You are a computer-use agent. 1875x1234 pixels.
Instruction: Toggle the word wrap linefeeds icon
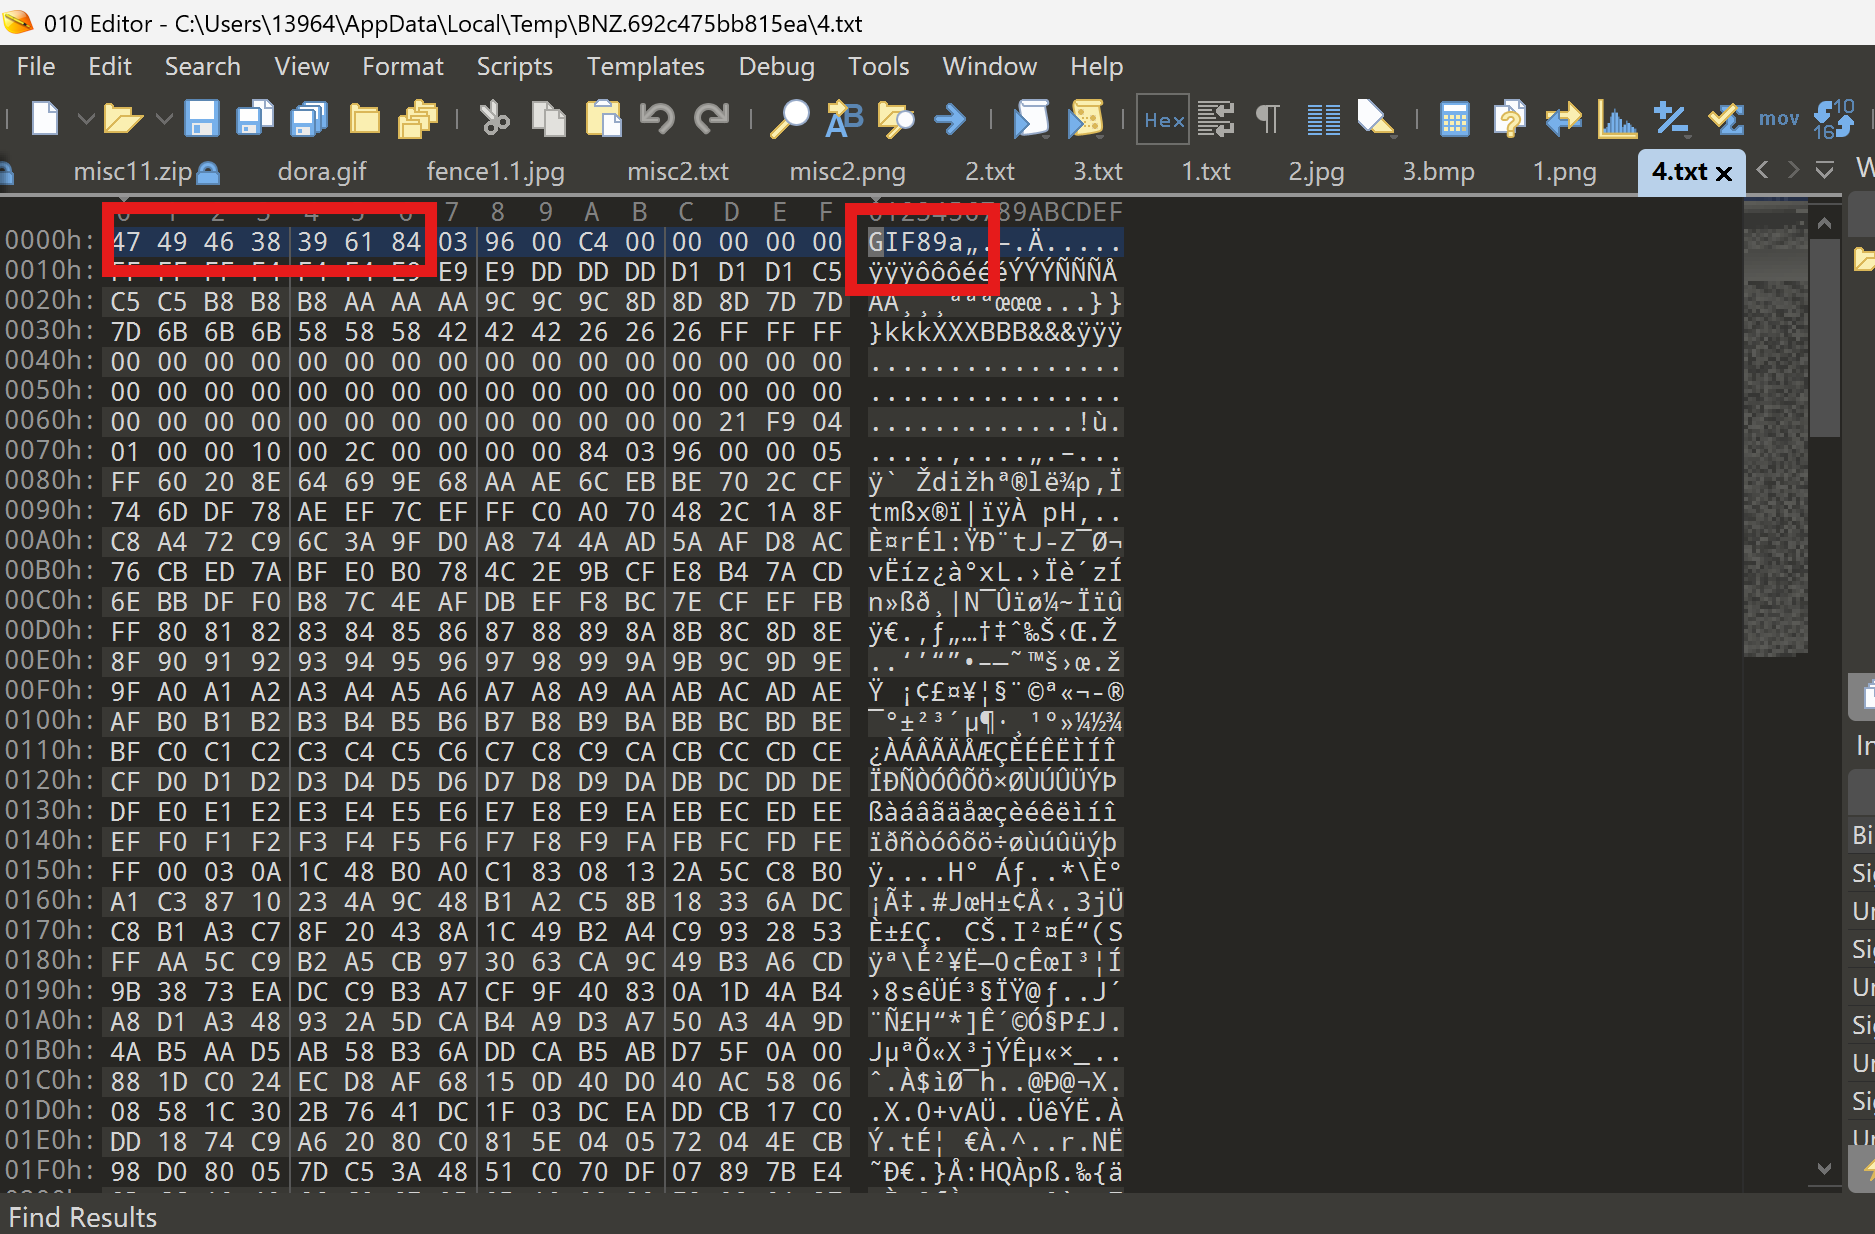click(x=1216, y=119)
